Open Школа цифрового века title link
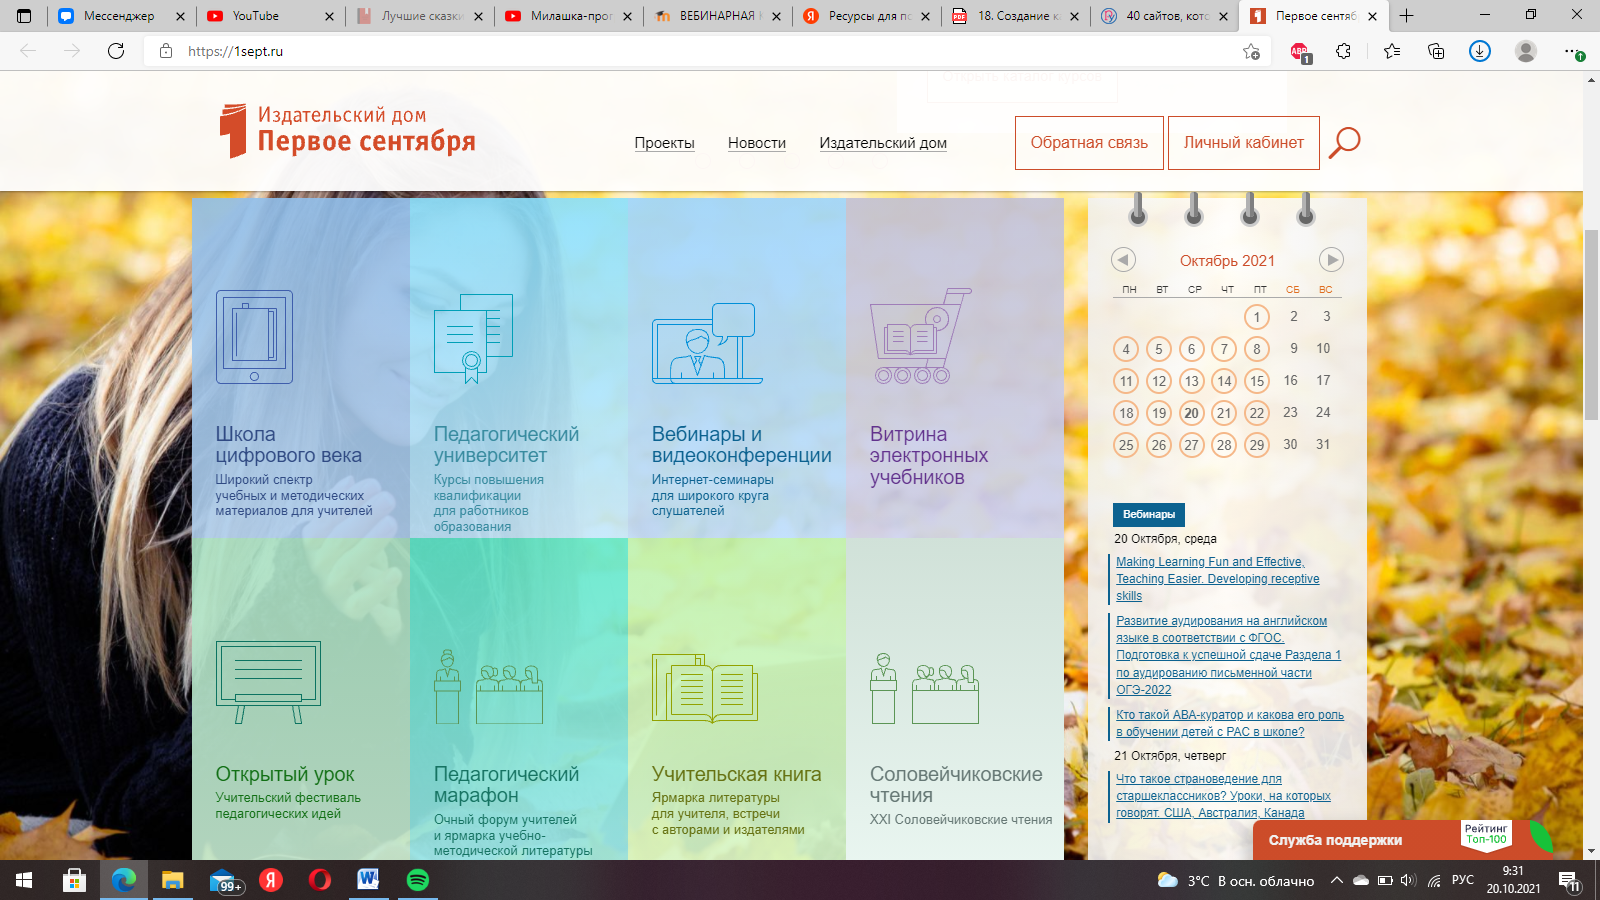The image size is (1600, 900). tap(289, 445)
